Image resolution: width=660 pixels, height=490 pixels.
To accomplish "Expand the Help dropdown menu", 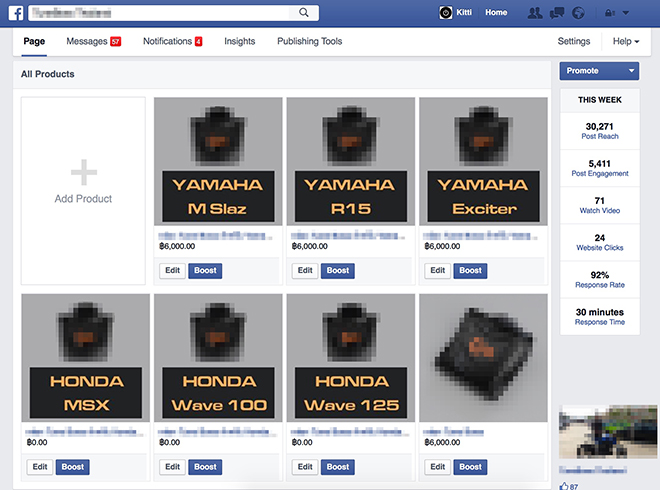I will coord(626,41).
